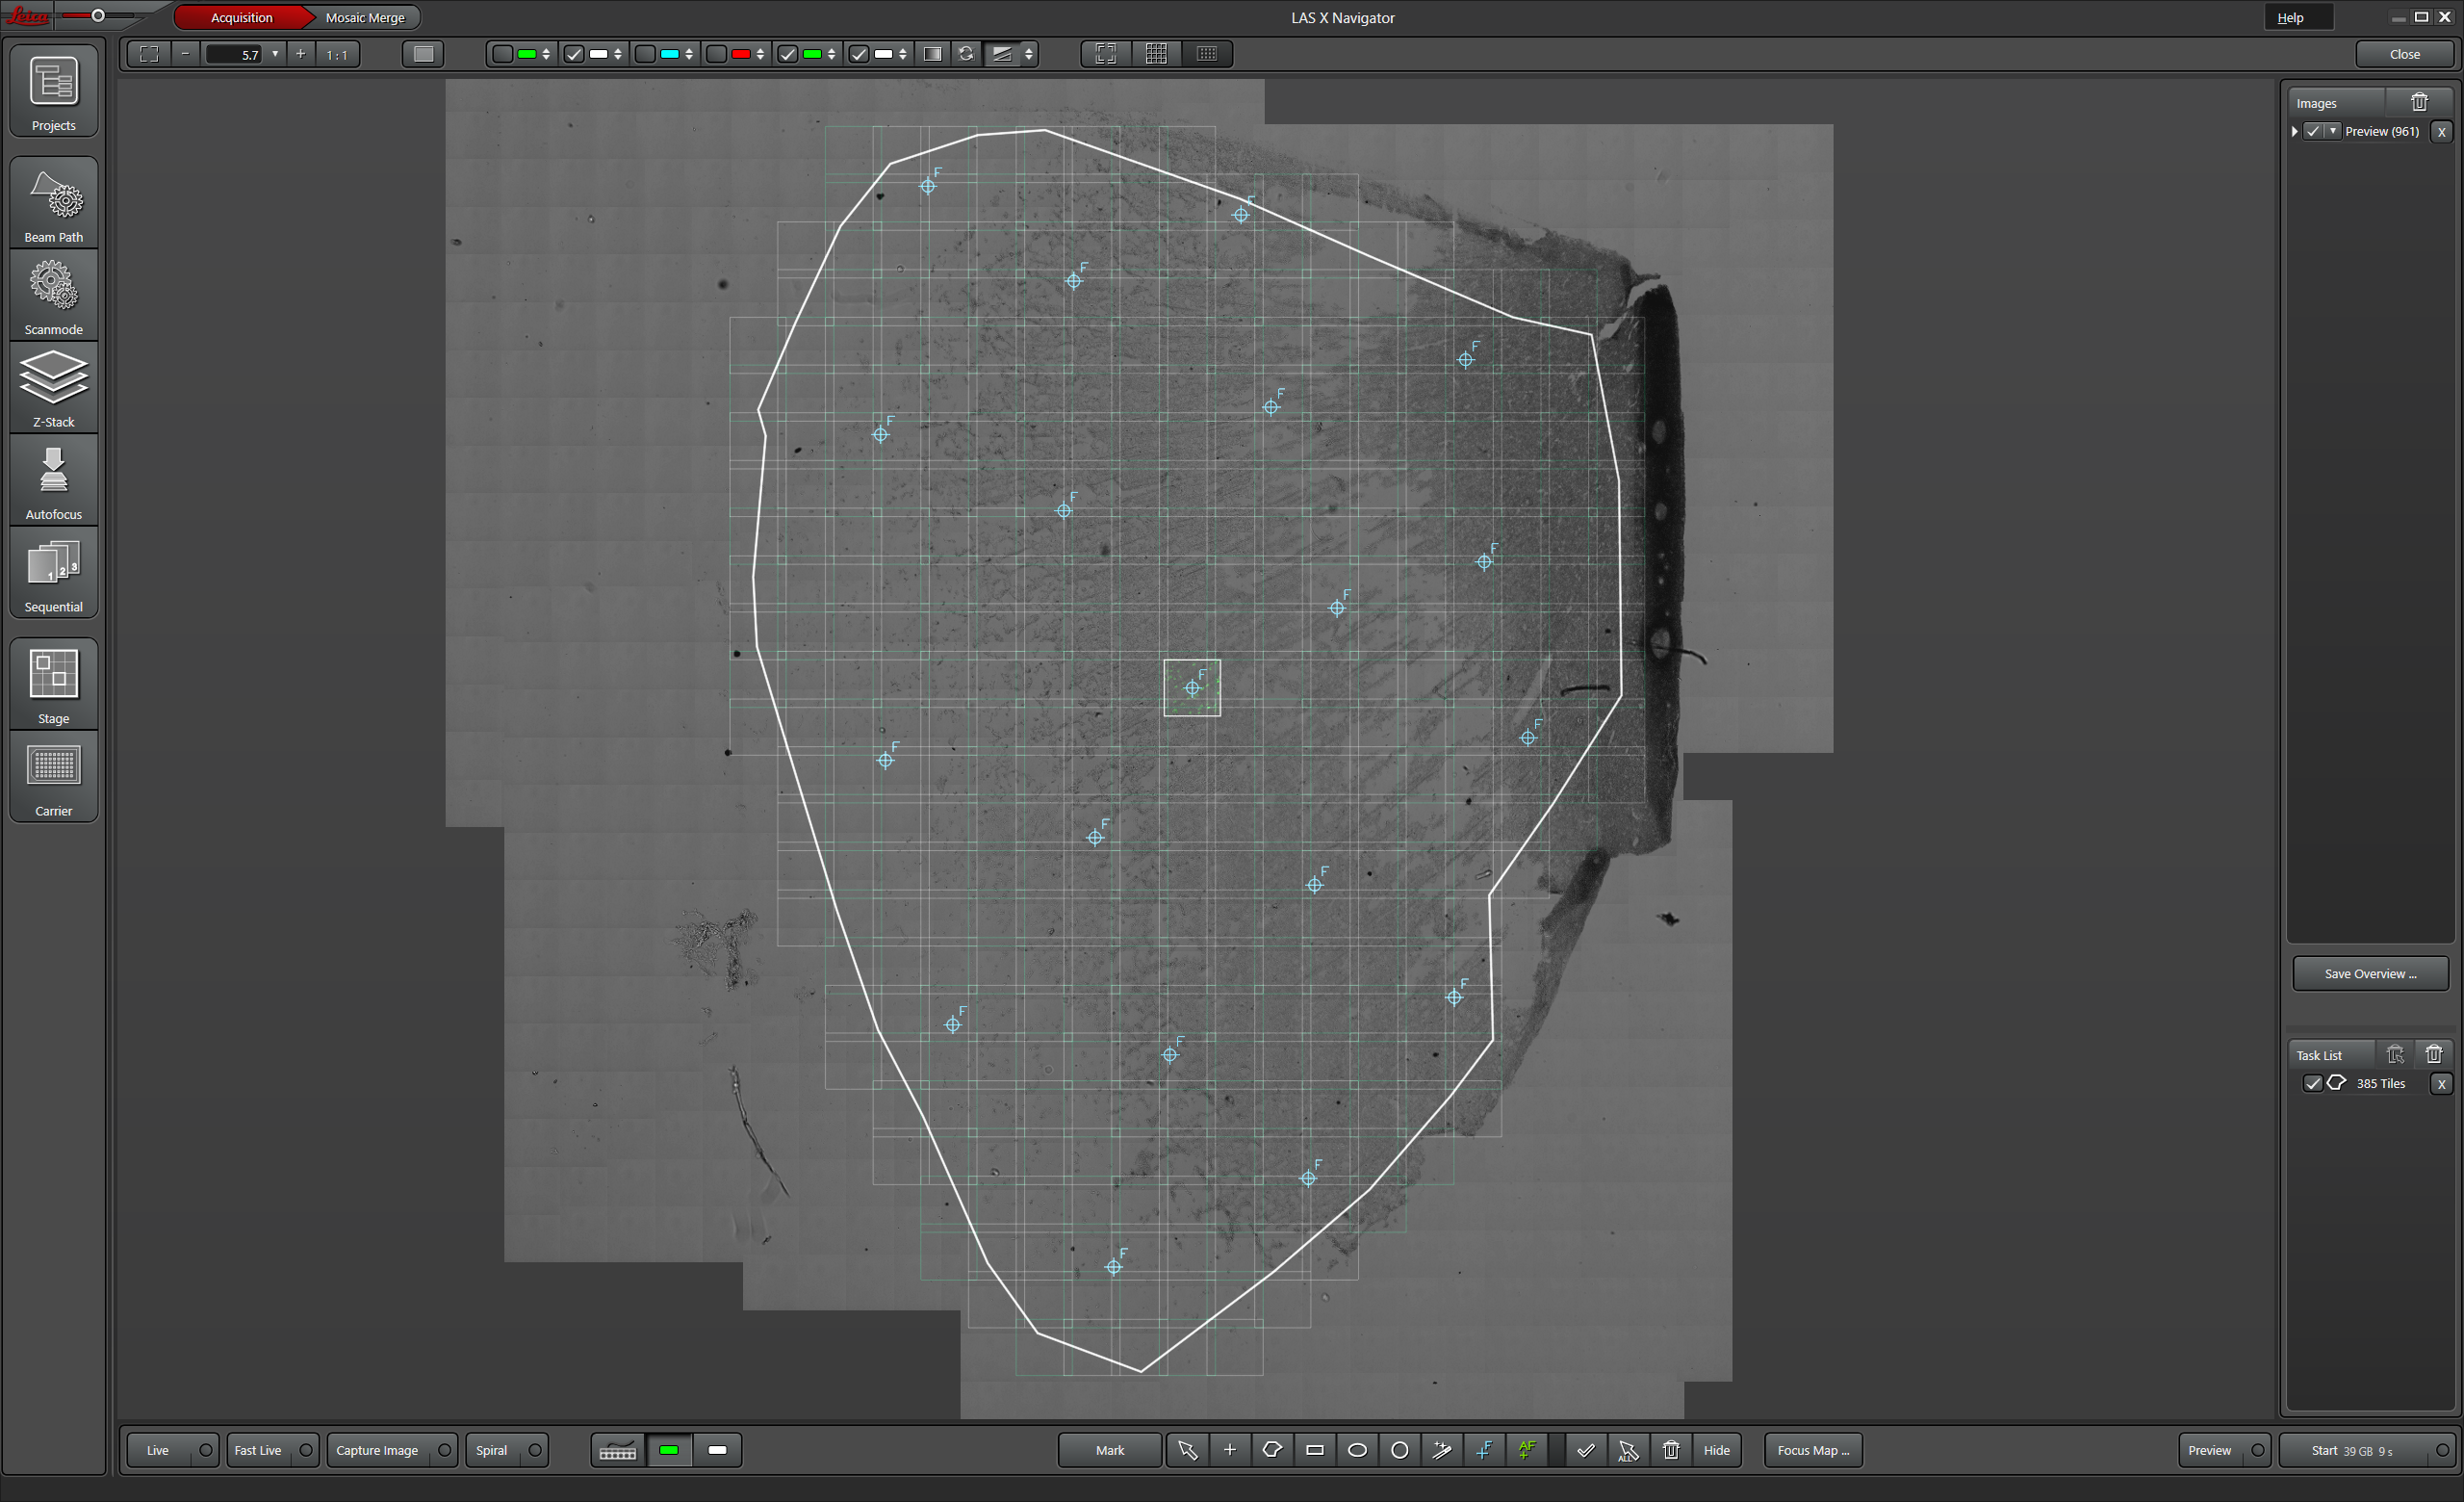Click the Save Overview button
Screen dimensions: 2464x1502
pyautogui.click(x=2369, y=973)
